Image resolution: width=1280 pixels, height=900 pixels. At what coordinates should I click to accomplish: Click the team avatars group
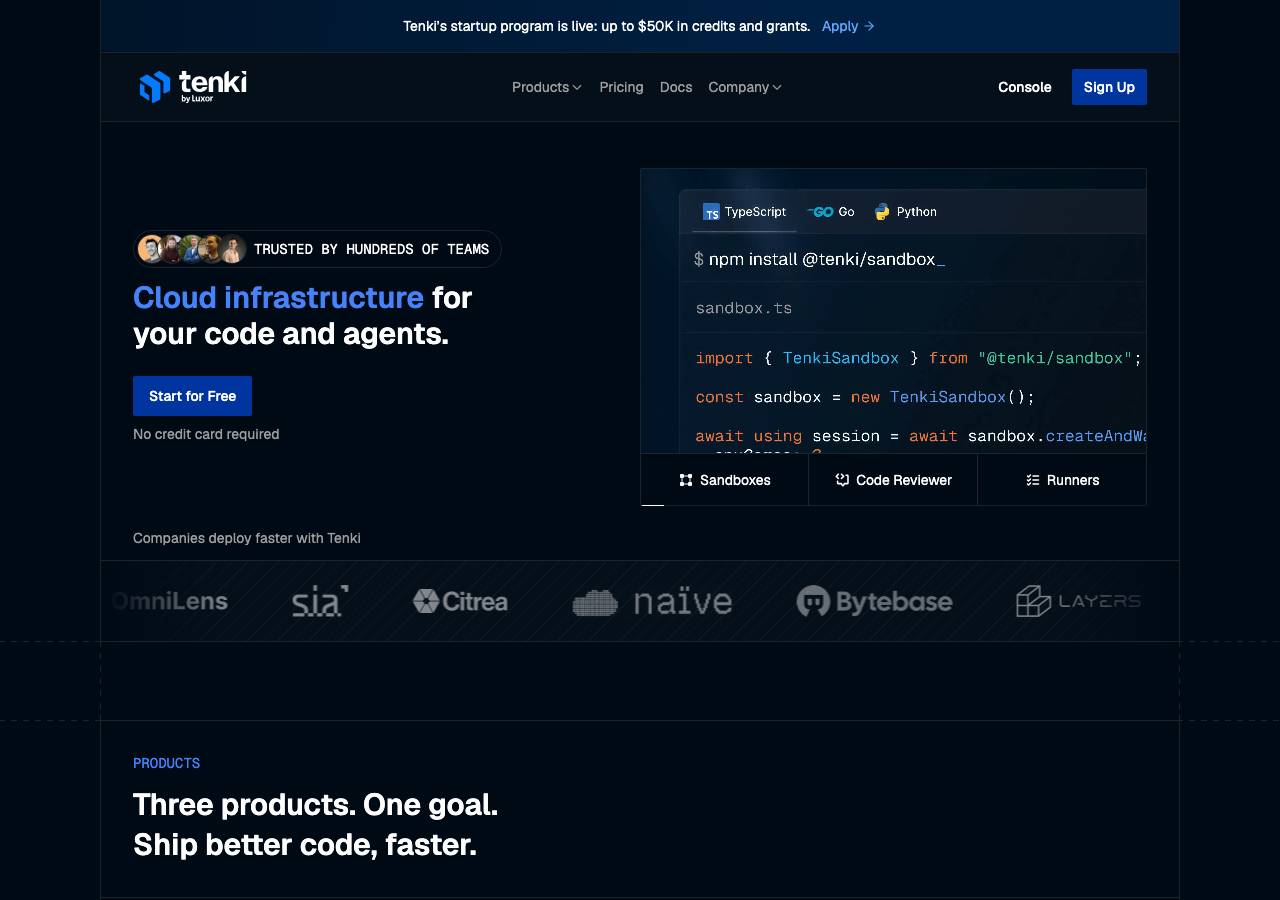coord(192,249)
